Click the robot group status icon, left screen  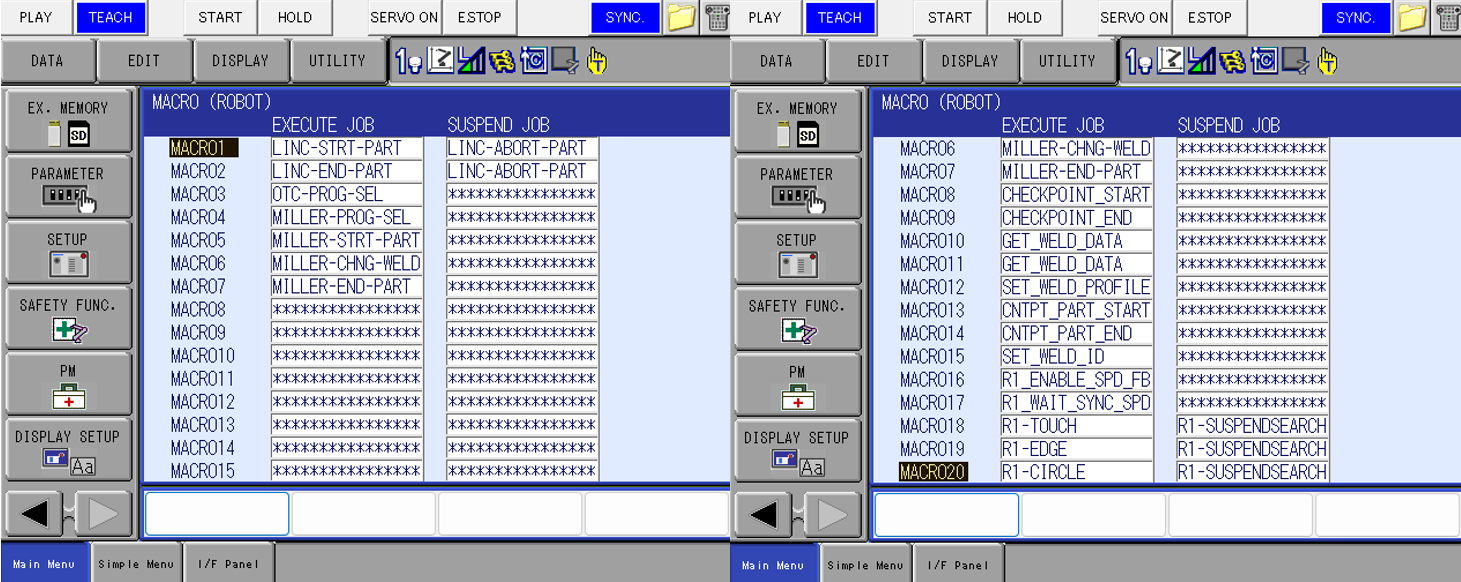tap(408, 62)
